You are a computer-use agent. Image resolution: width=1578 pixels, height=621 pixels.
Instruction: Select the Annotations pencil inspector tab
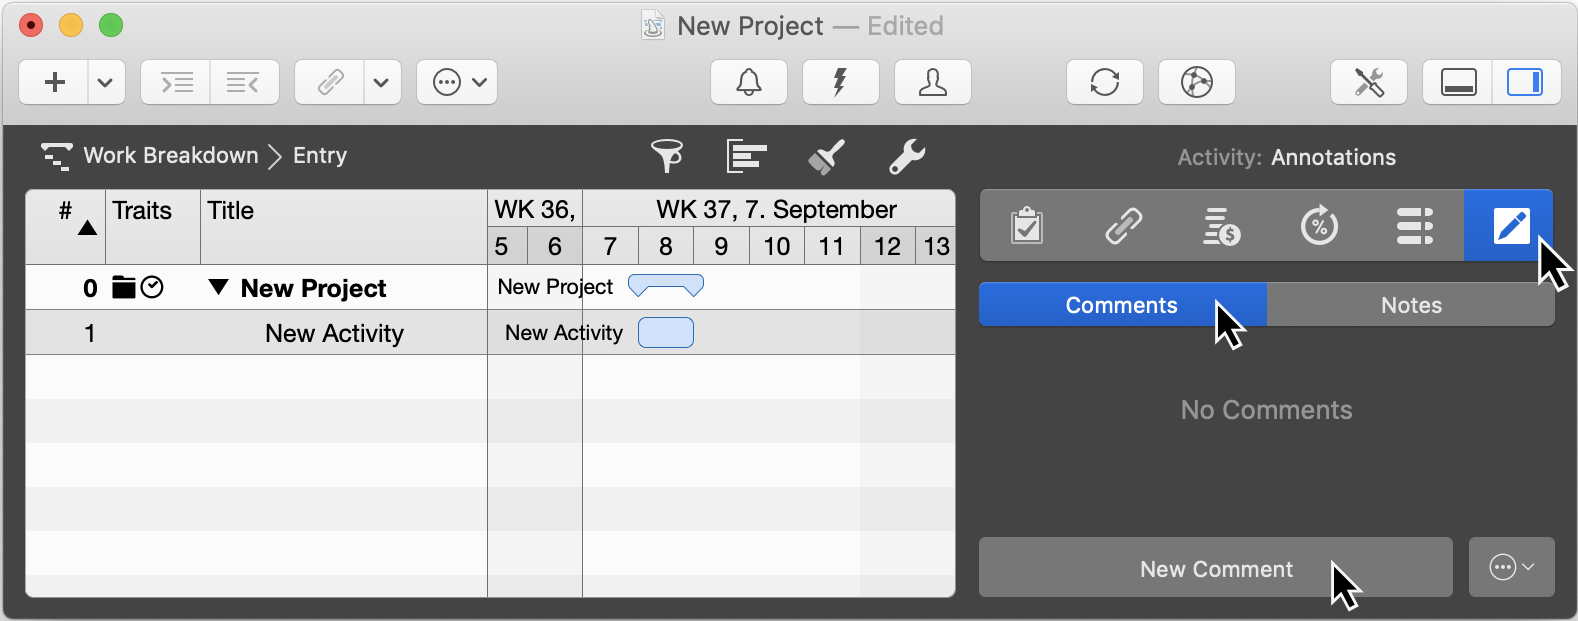click(x=1509, y=226)
